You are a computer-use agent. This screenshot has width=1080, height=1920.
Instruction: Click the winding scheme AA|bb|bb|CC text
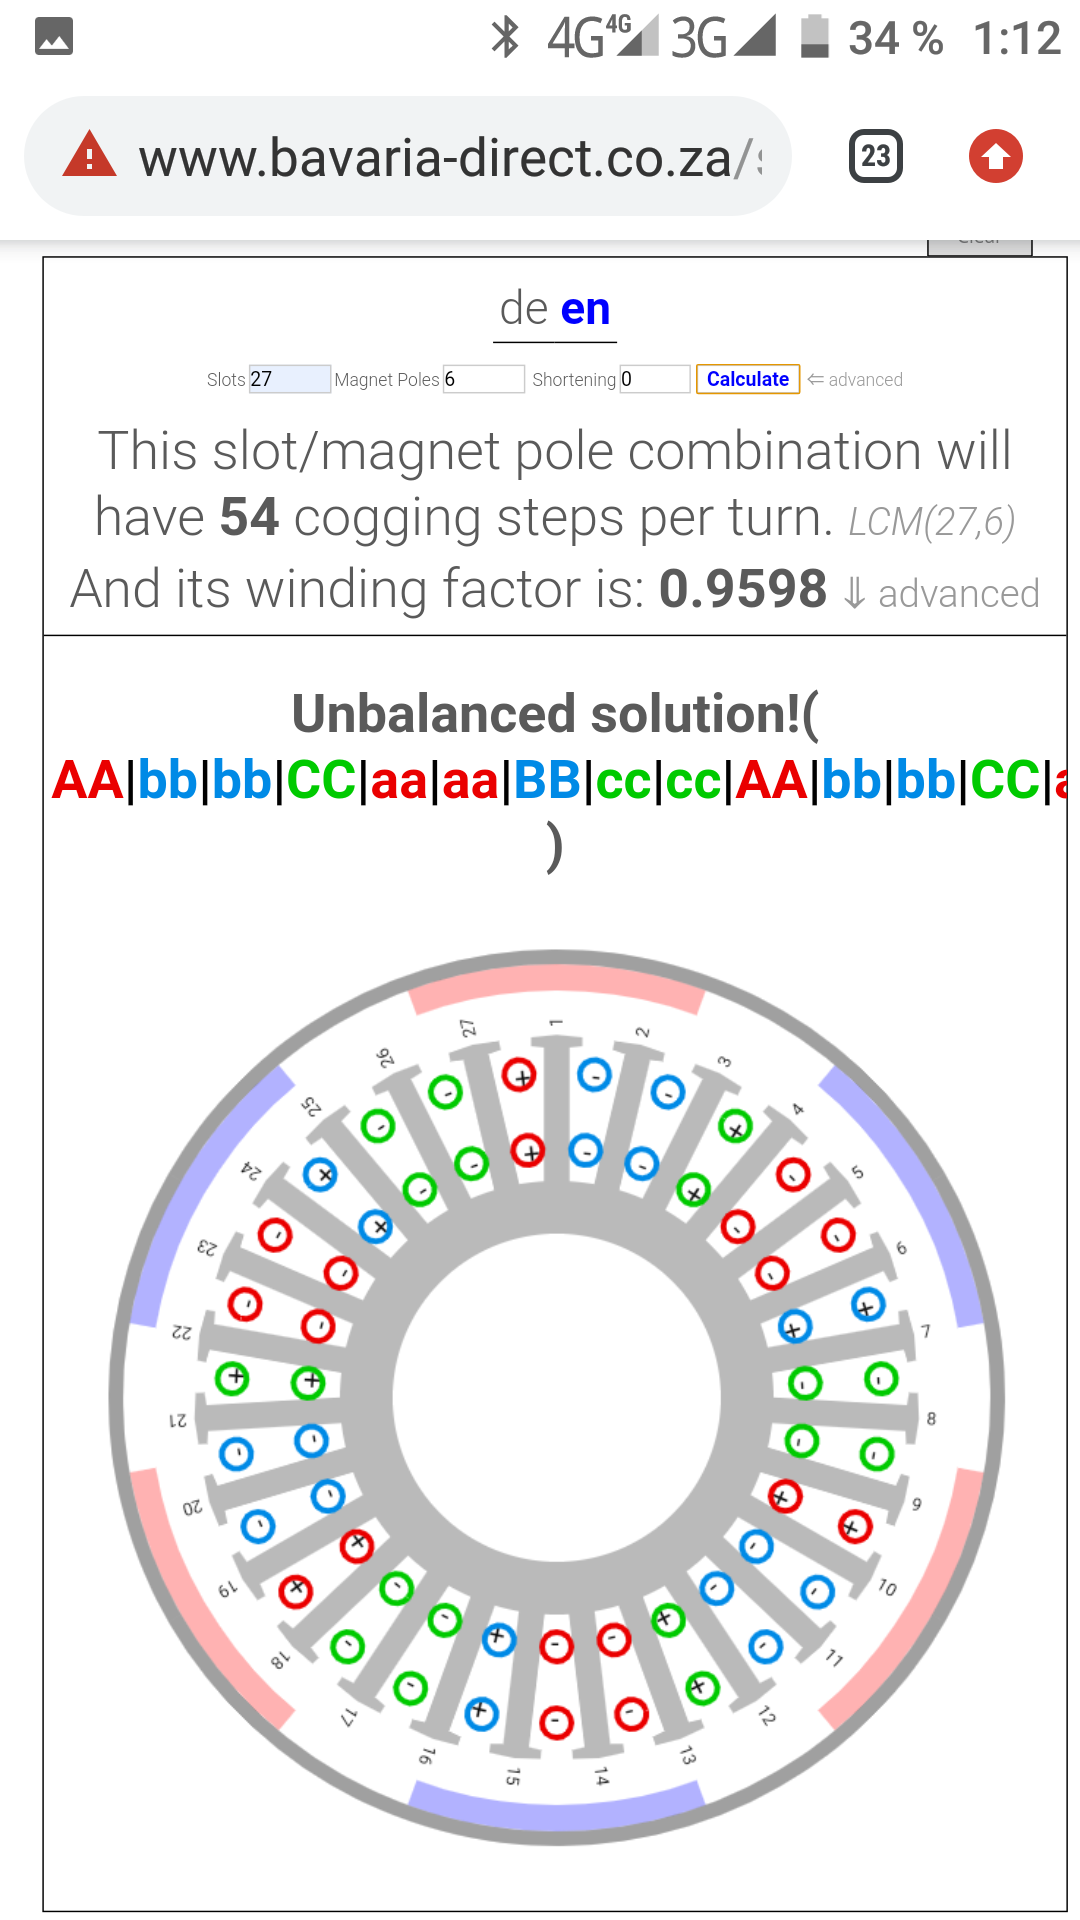[204, 780]
